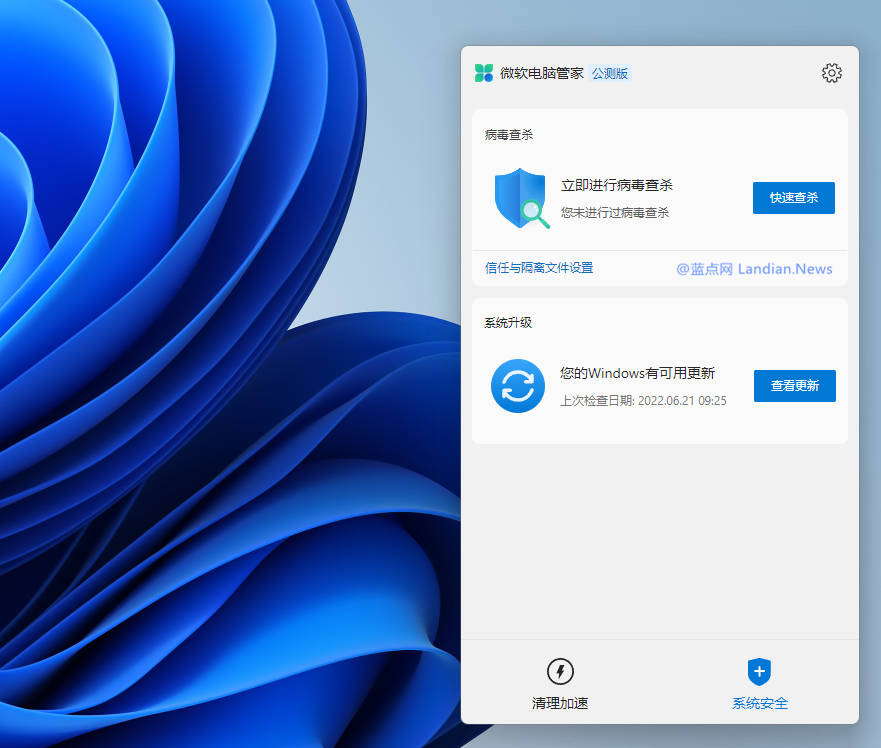Click the circular Windows update sync icon

coord(517,386)
